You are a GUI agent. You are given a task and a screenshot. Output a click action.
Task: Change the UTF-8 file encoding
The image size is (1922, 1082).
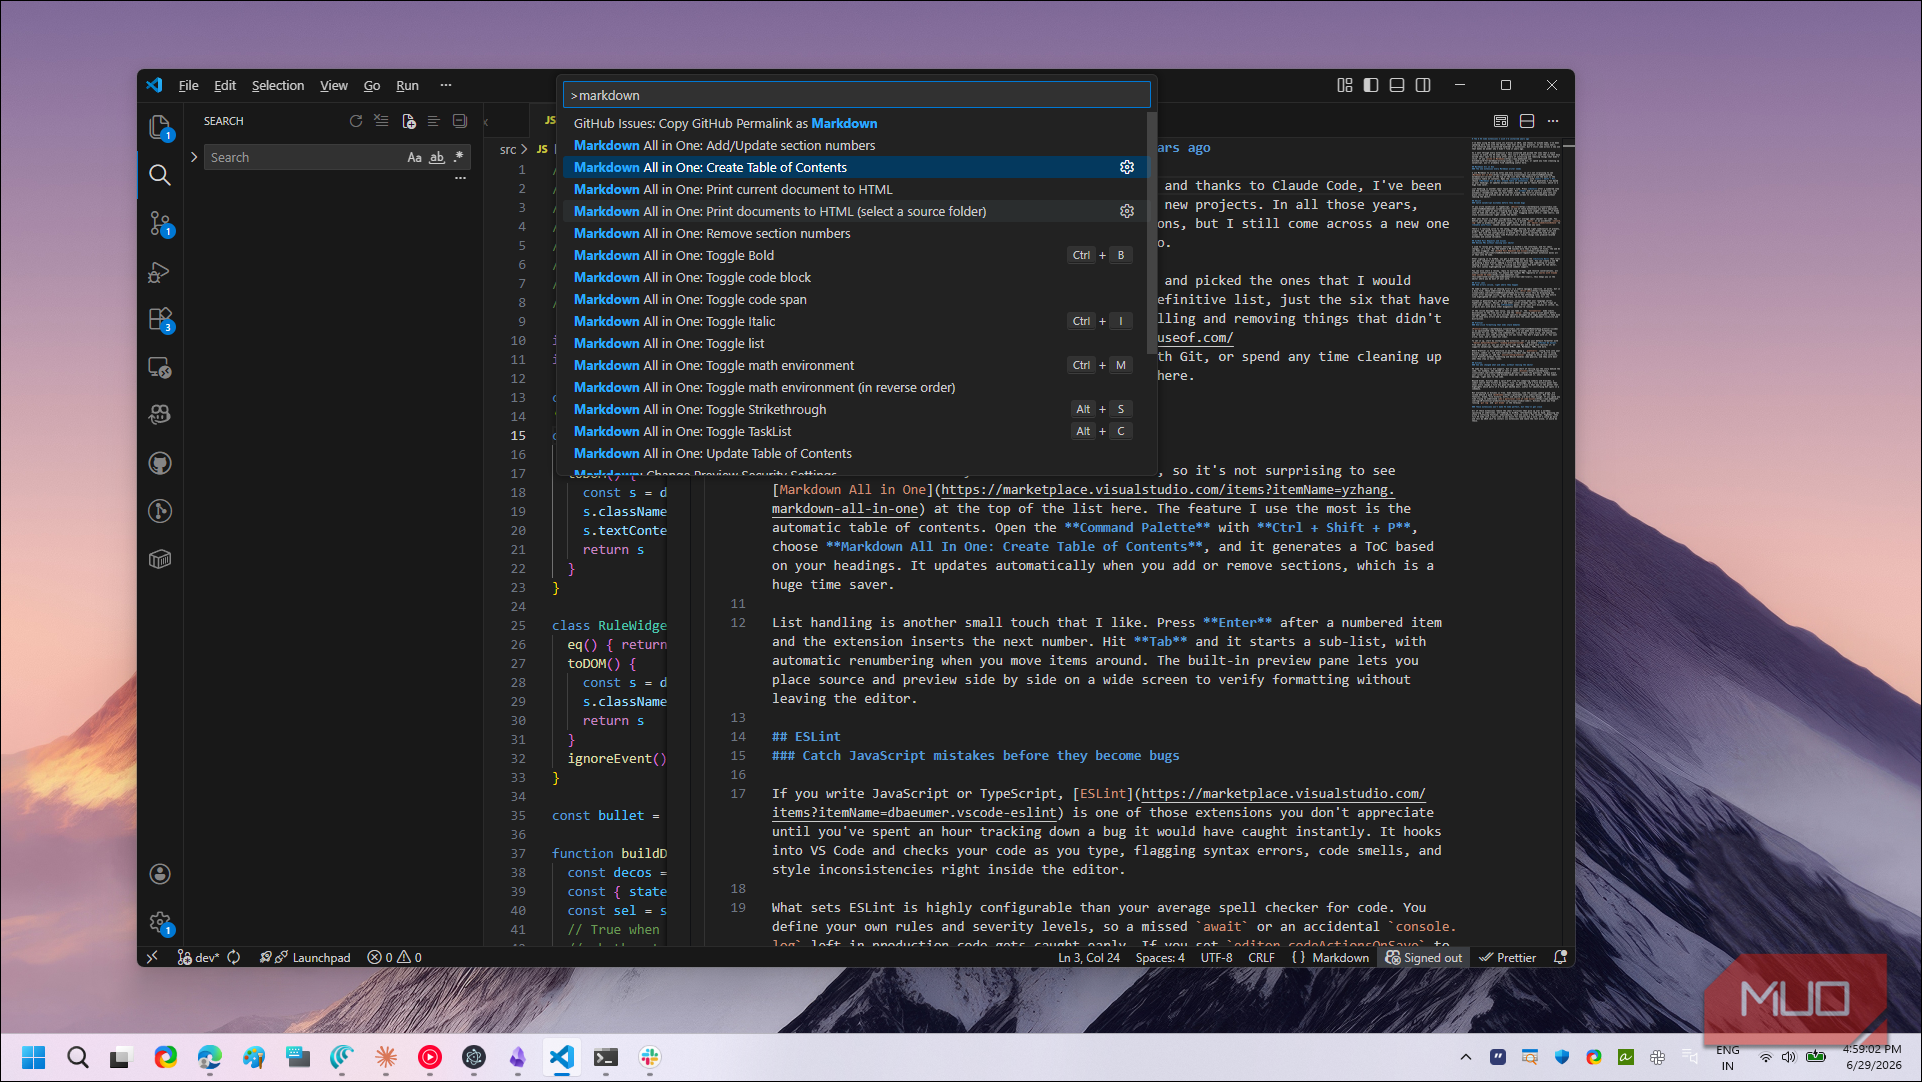(1216, 957)
